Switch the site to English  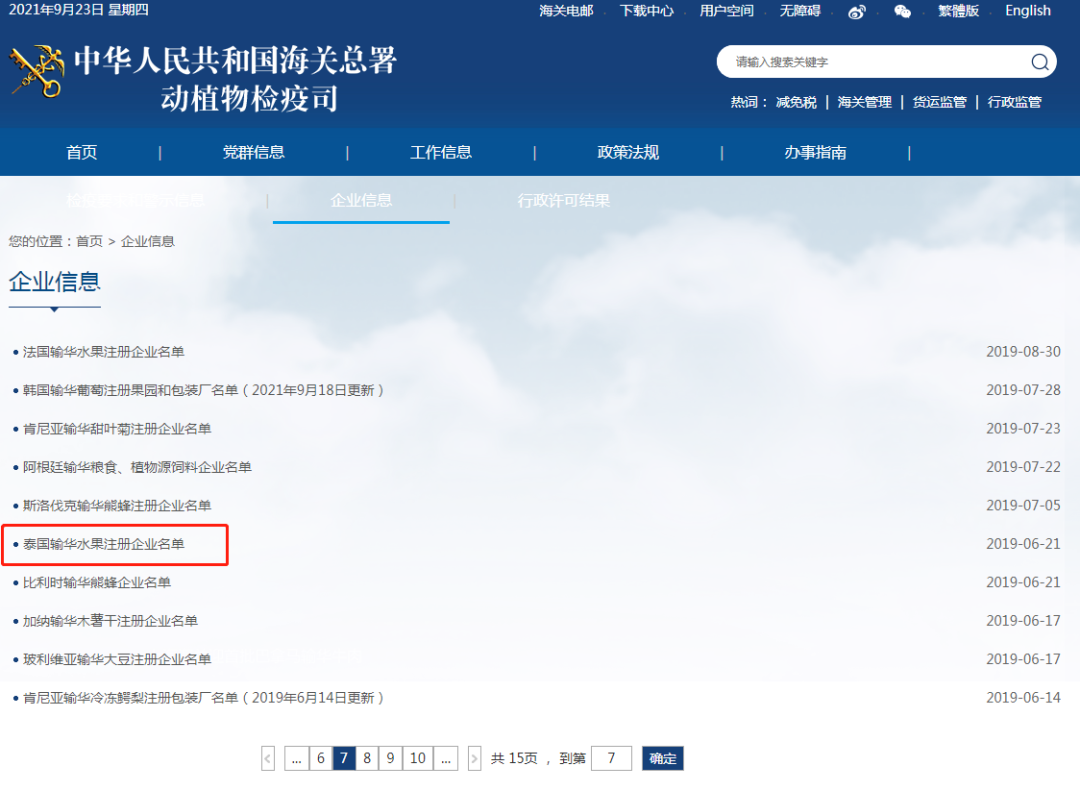[1027, 11]
